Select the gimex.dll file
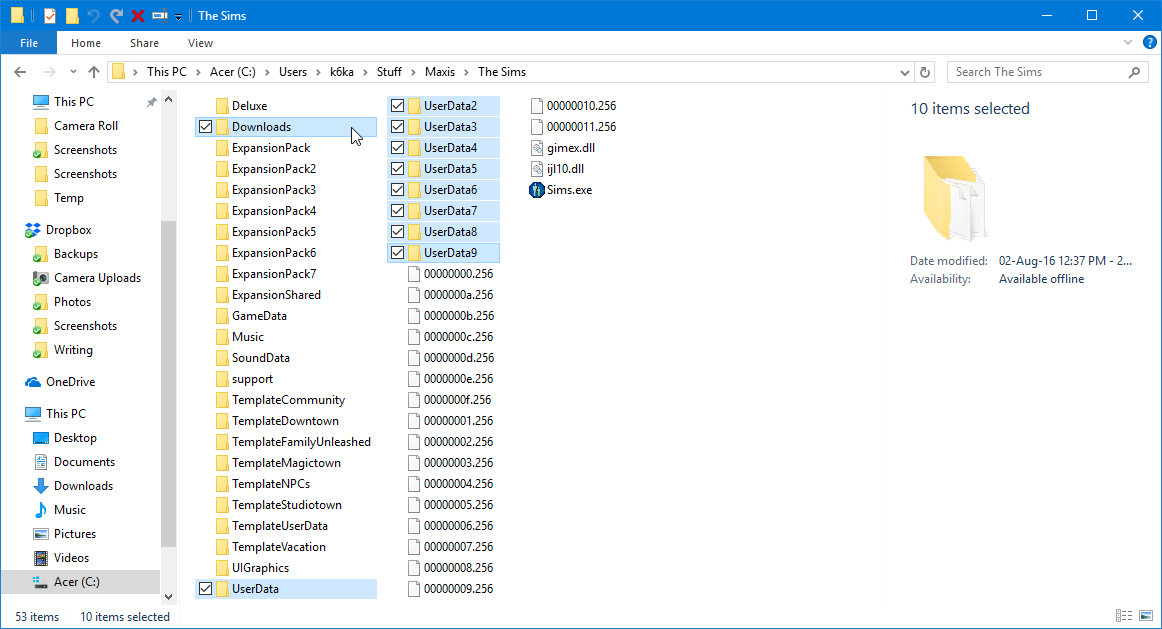 coord(563,148)
